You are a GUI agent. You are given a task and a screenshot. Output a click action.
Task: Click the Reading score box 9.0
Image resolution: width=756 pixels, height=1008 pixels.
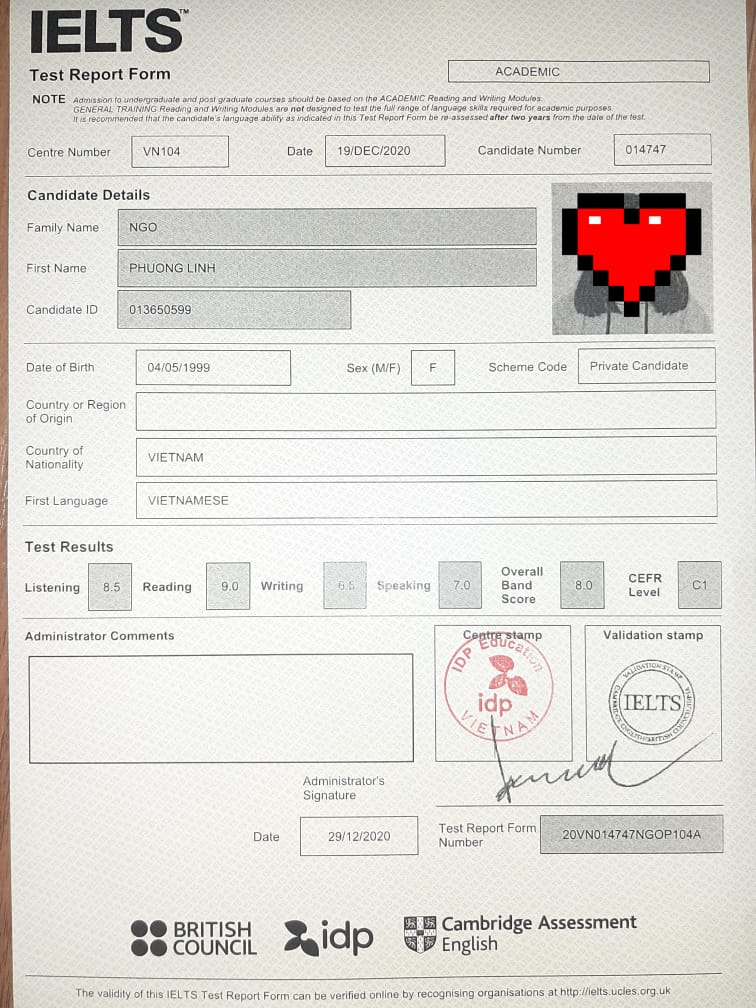tap(228, 586)
